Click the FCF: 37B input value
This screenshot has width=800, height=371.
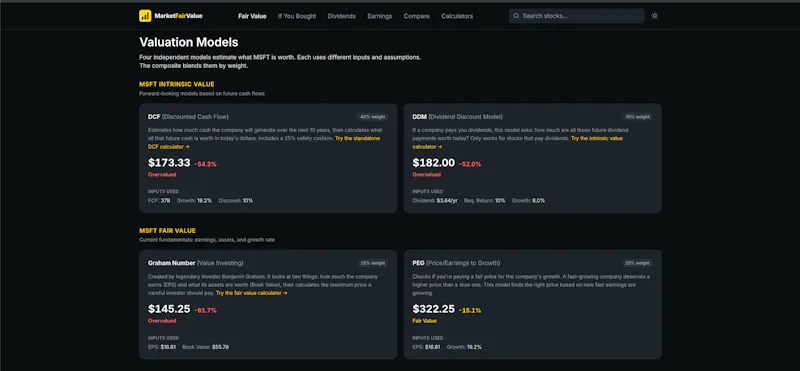pyautogui.click(x=159, y=201)
